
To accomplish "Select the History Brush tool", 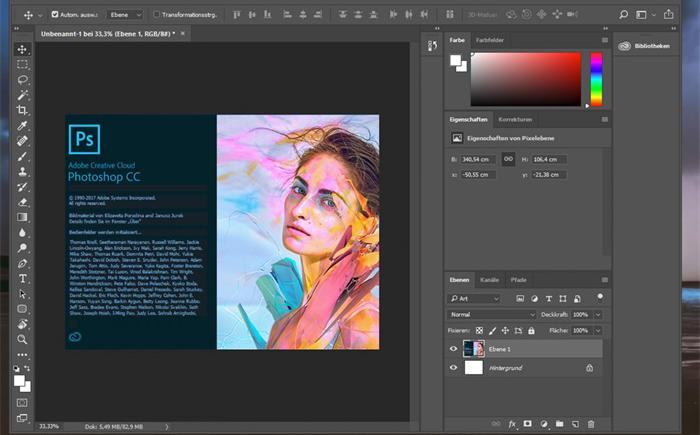I will coord(22,187).
